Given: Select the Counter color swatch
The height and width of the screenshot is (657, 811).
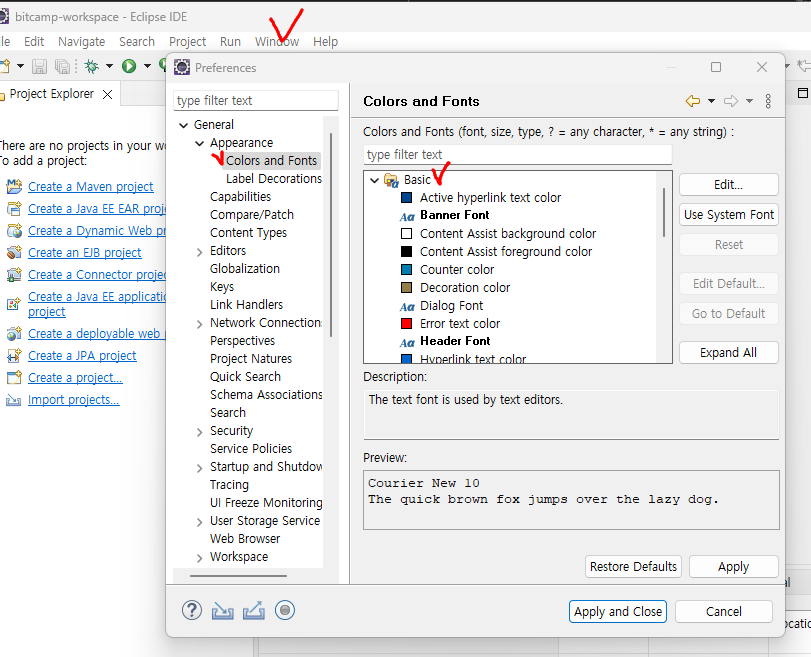Looking at the screenshot, I should [407, 270].
